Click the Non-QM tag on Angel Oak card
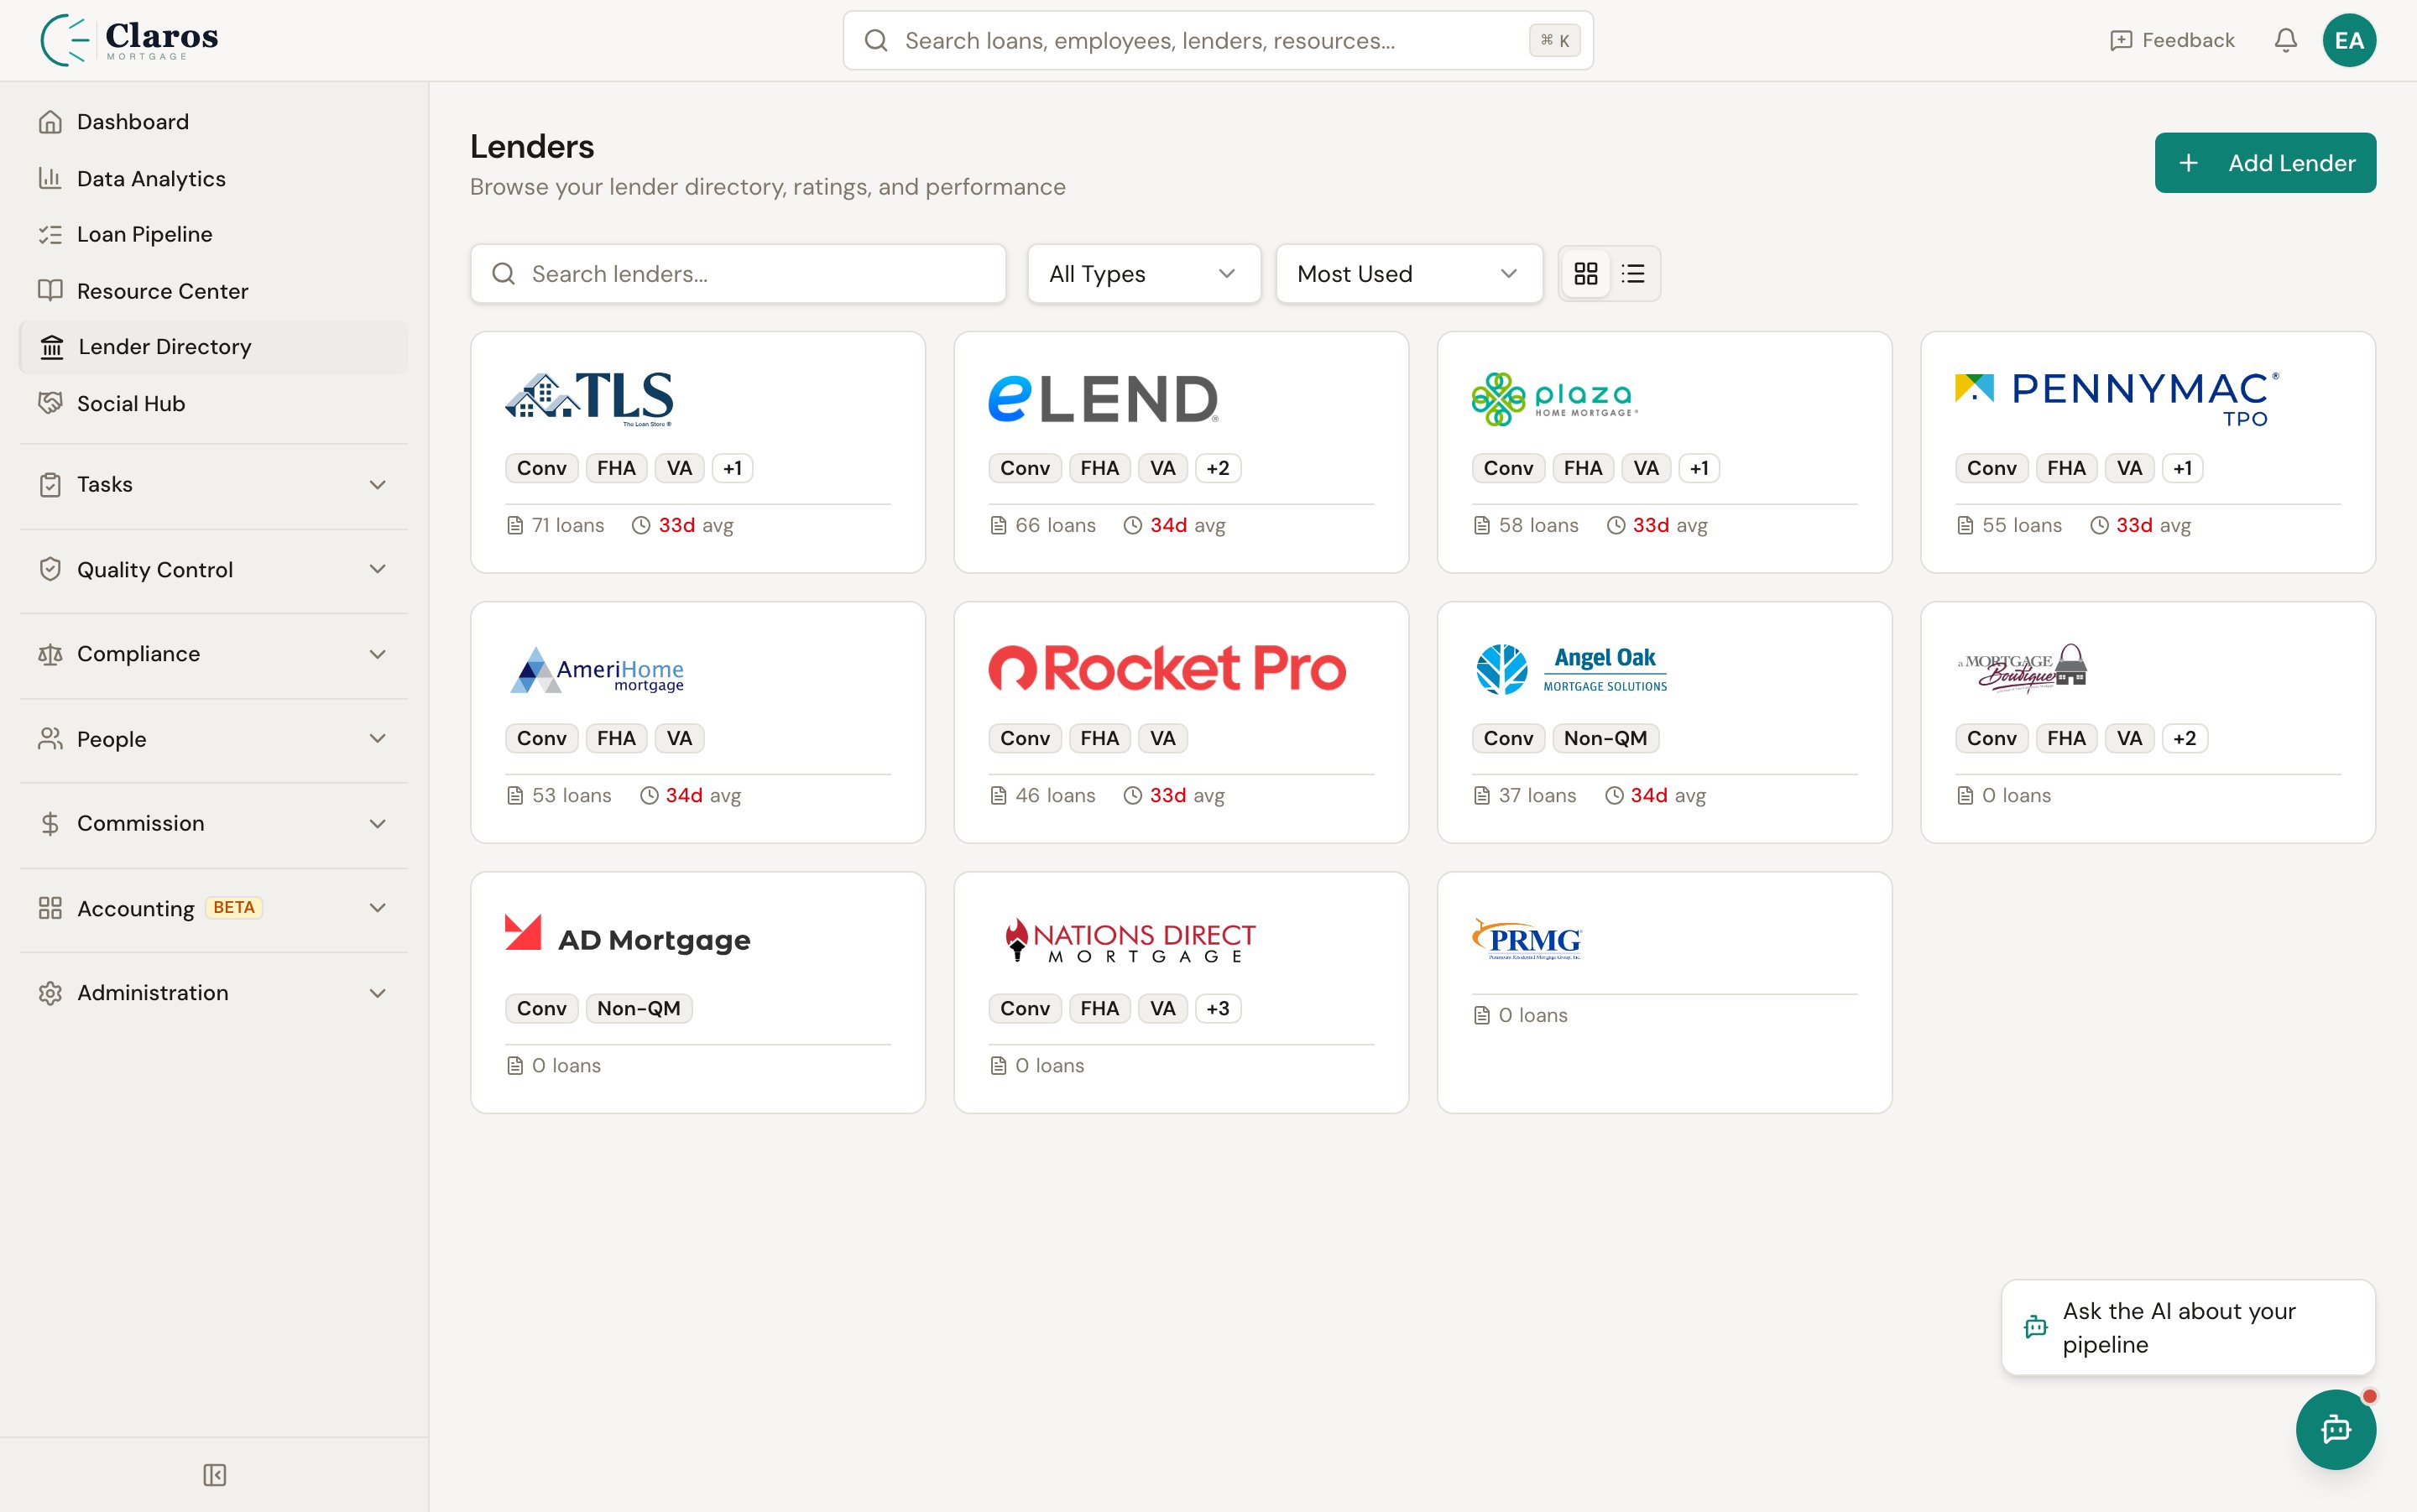Image resolution: width=2417 pixels, height=1512 pixels. 1605,738
